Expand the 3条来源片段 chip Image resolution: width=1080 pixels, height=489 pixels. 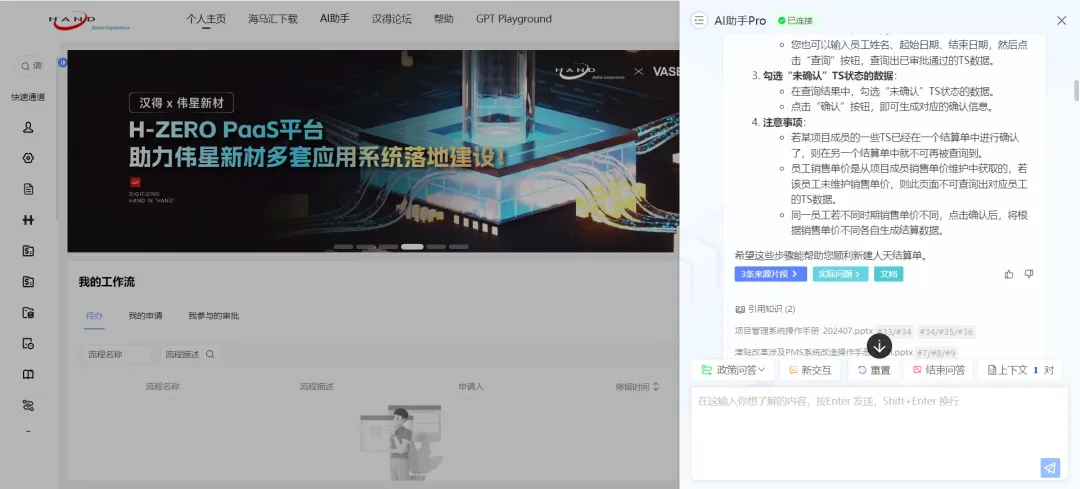770,274
